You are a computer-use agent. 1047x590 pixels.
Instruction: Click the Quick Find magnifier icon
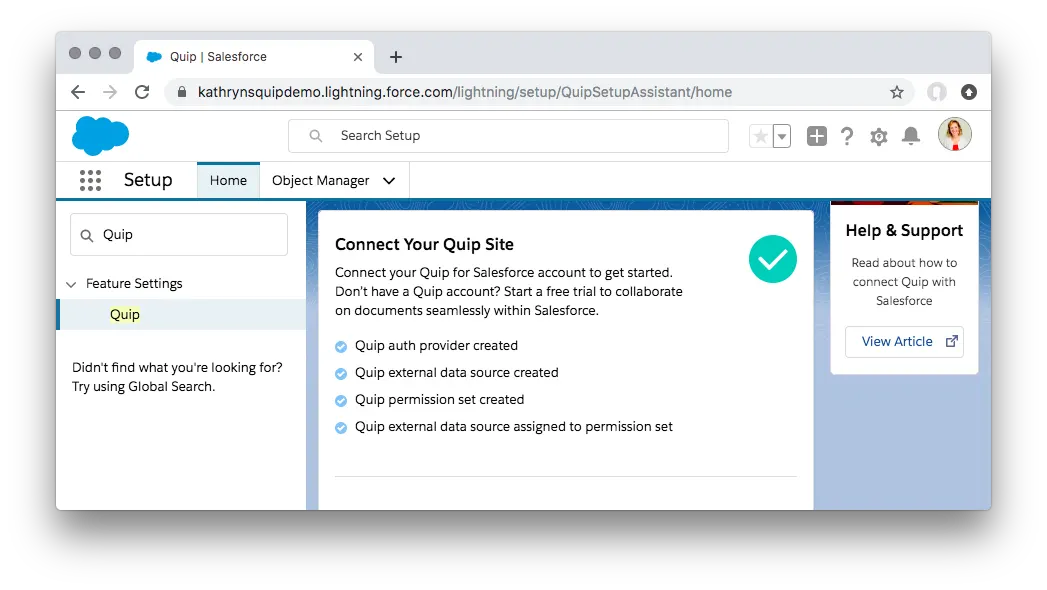click(x=87, y=235)
